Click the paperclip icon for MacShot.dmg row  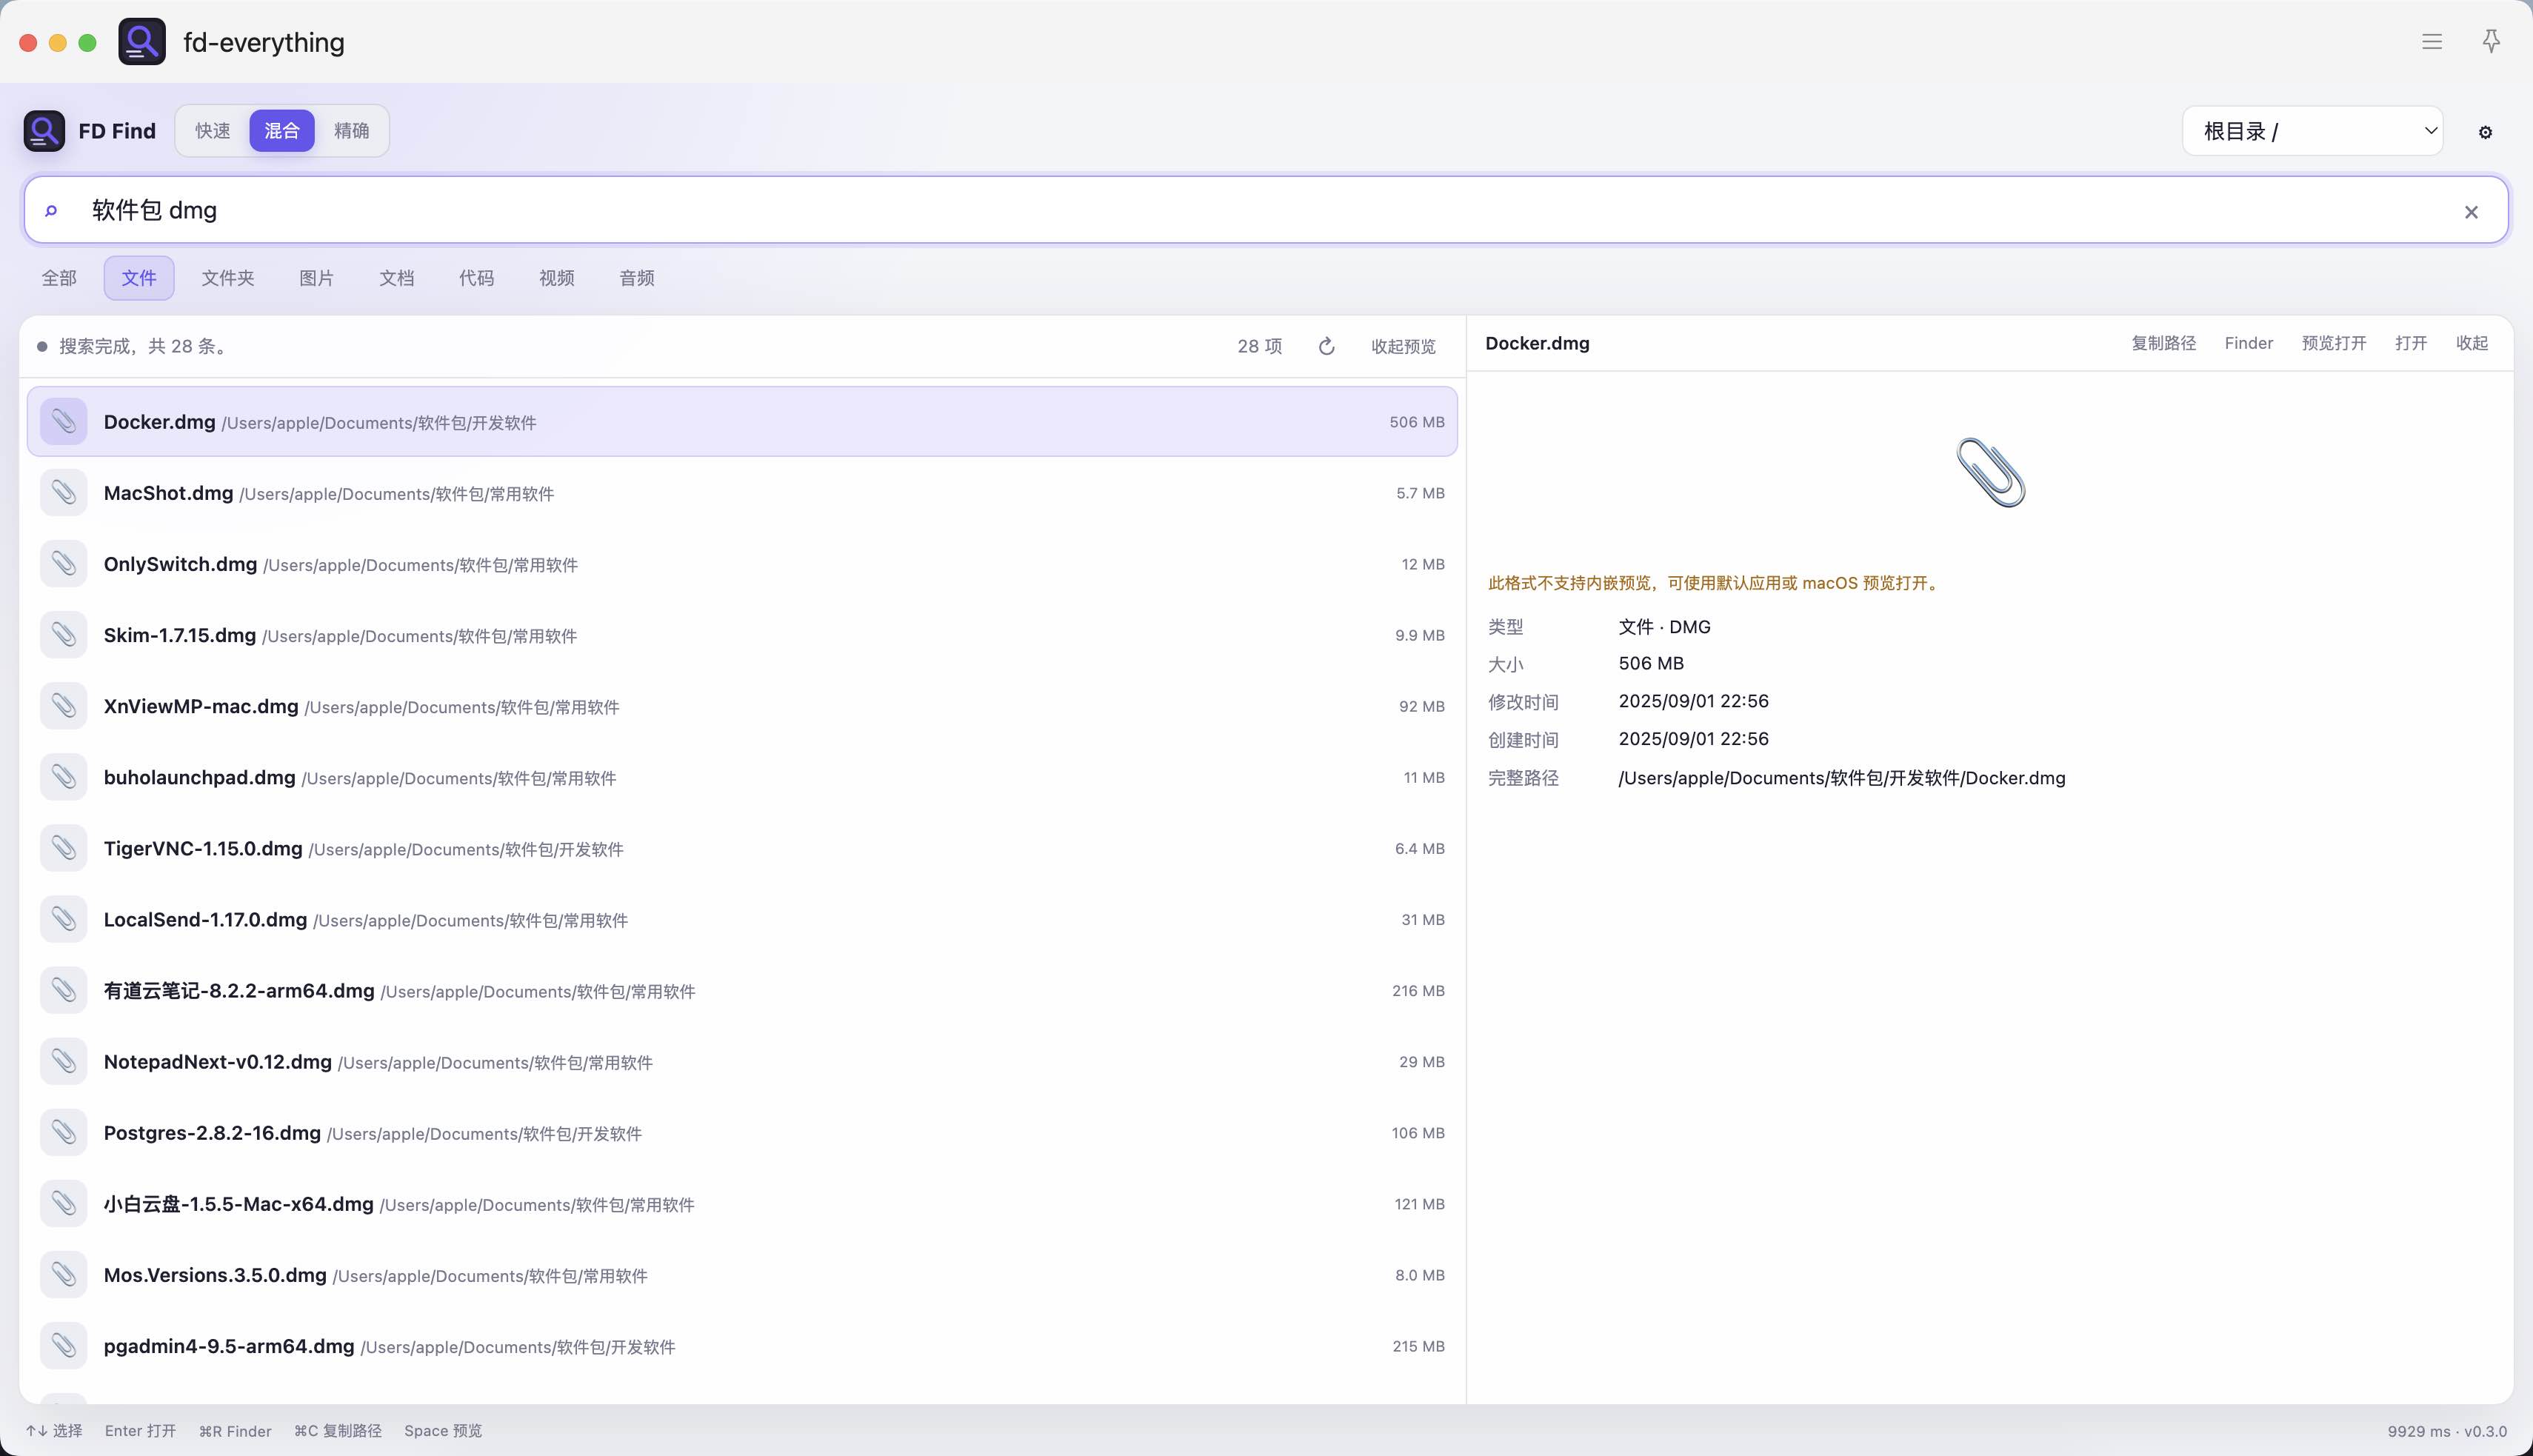(x=64, y=492)
